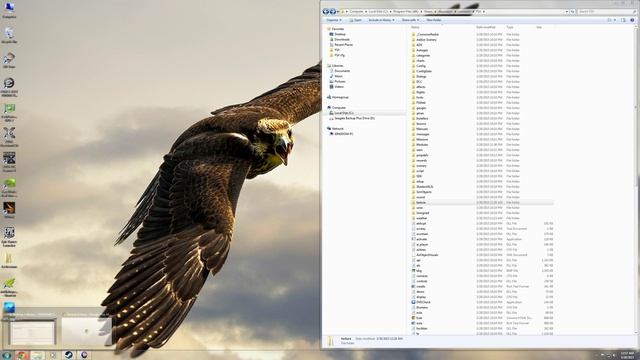This screenshot has height=360, width=640.
Task: Open address bar history dropdown
Action: coord(567,12)
